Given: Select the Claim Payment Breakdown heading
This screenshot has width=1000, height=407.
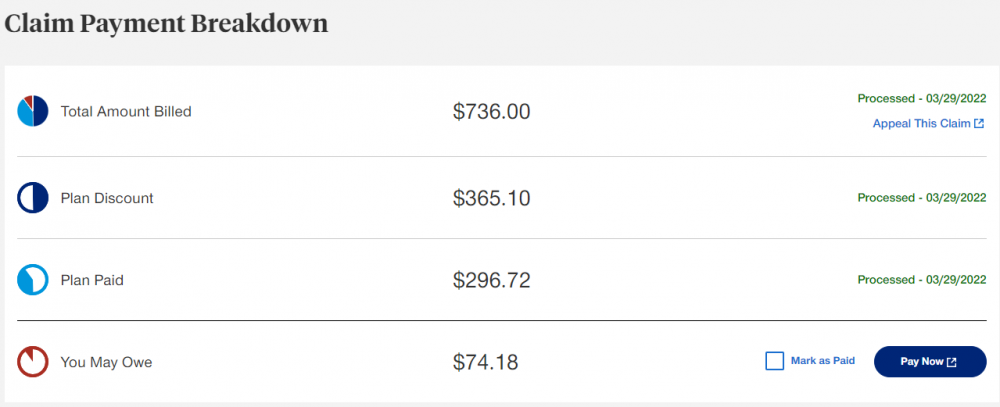Looking at the screenshot, I should (x=166, y=24).
